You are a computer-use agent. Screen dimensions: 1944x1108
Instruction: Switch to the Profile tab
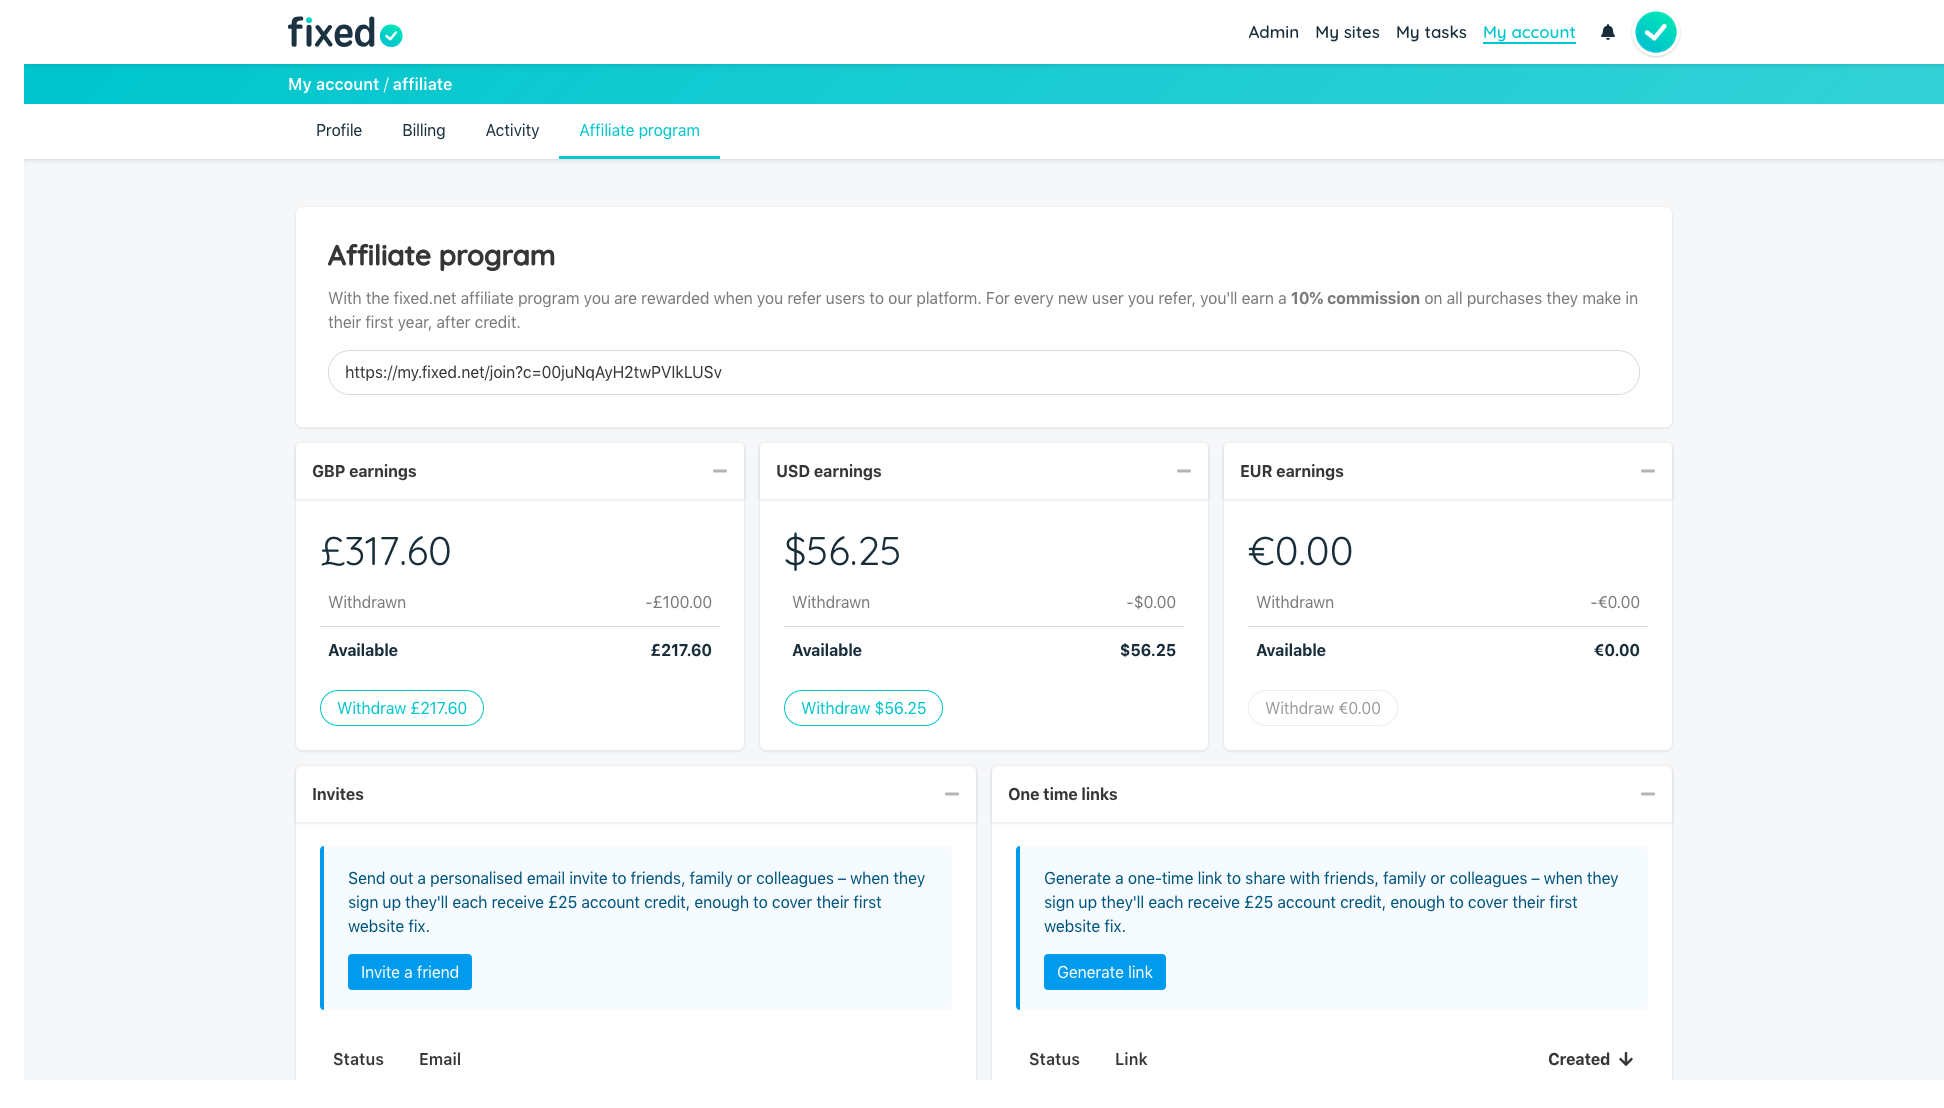(x=339, y=130)
